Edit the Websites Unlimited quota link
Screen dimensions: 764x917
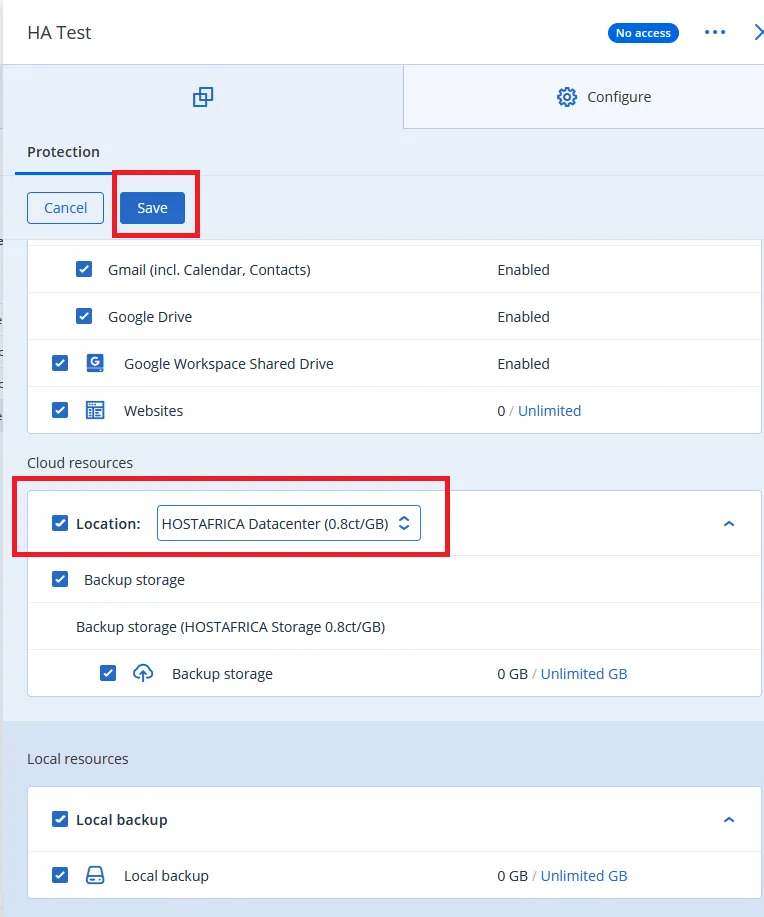coord(549,411)
